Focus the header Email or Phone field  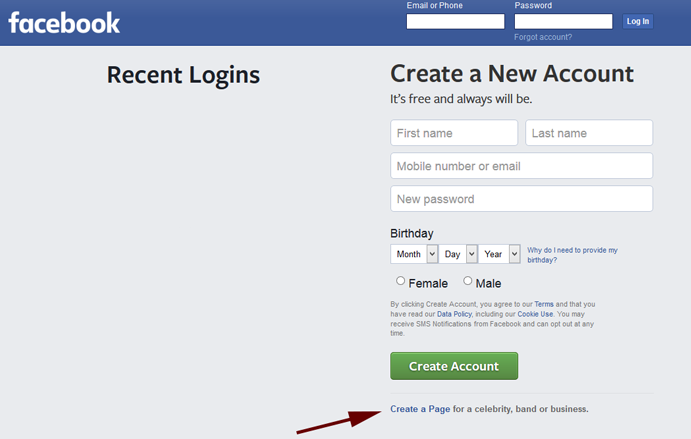click(x=455, y=21)
